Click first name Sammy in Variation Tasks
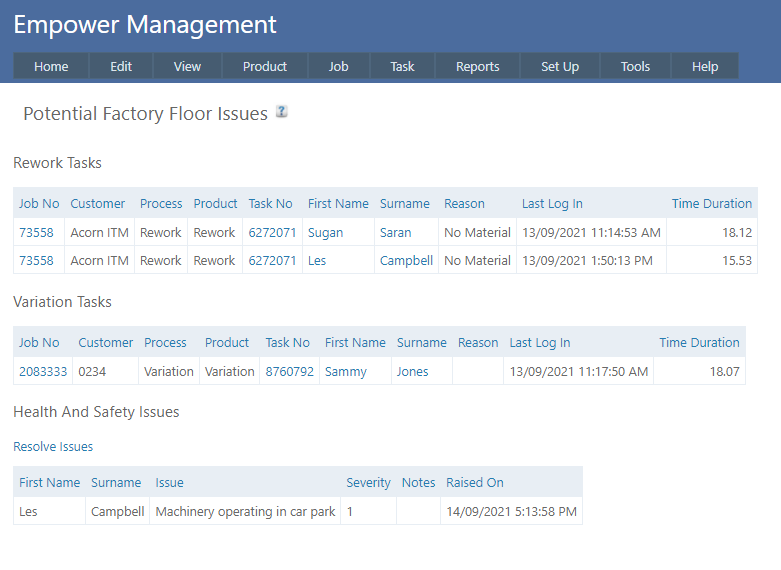Viewport: 781px width, 570px height. coord(346,371)
